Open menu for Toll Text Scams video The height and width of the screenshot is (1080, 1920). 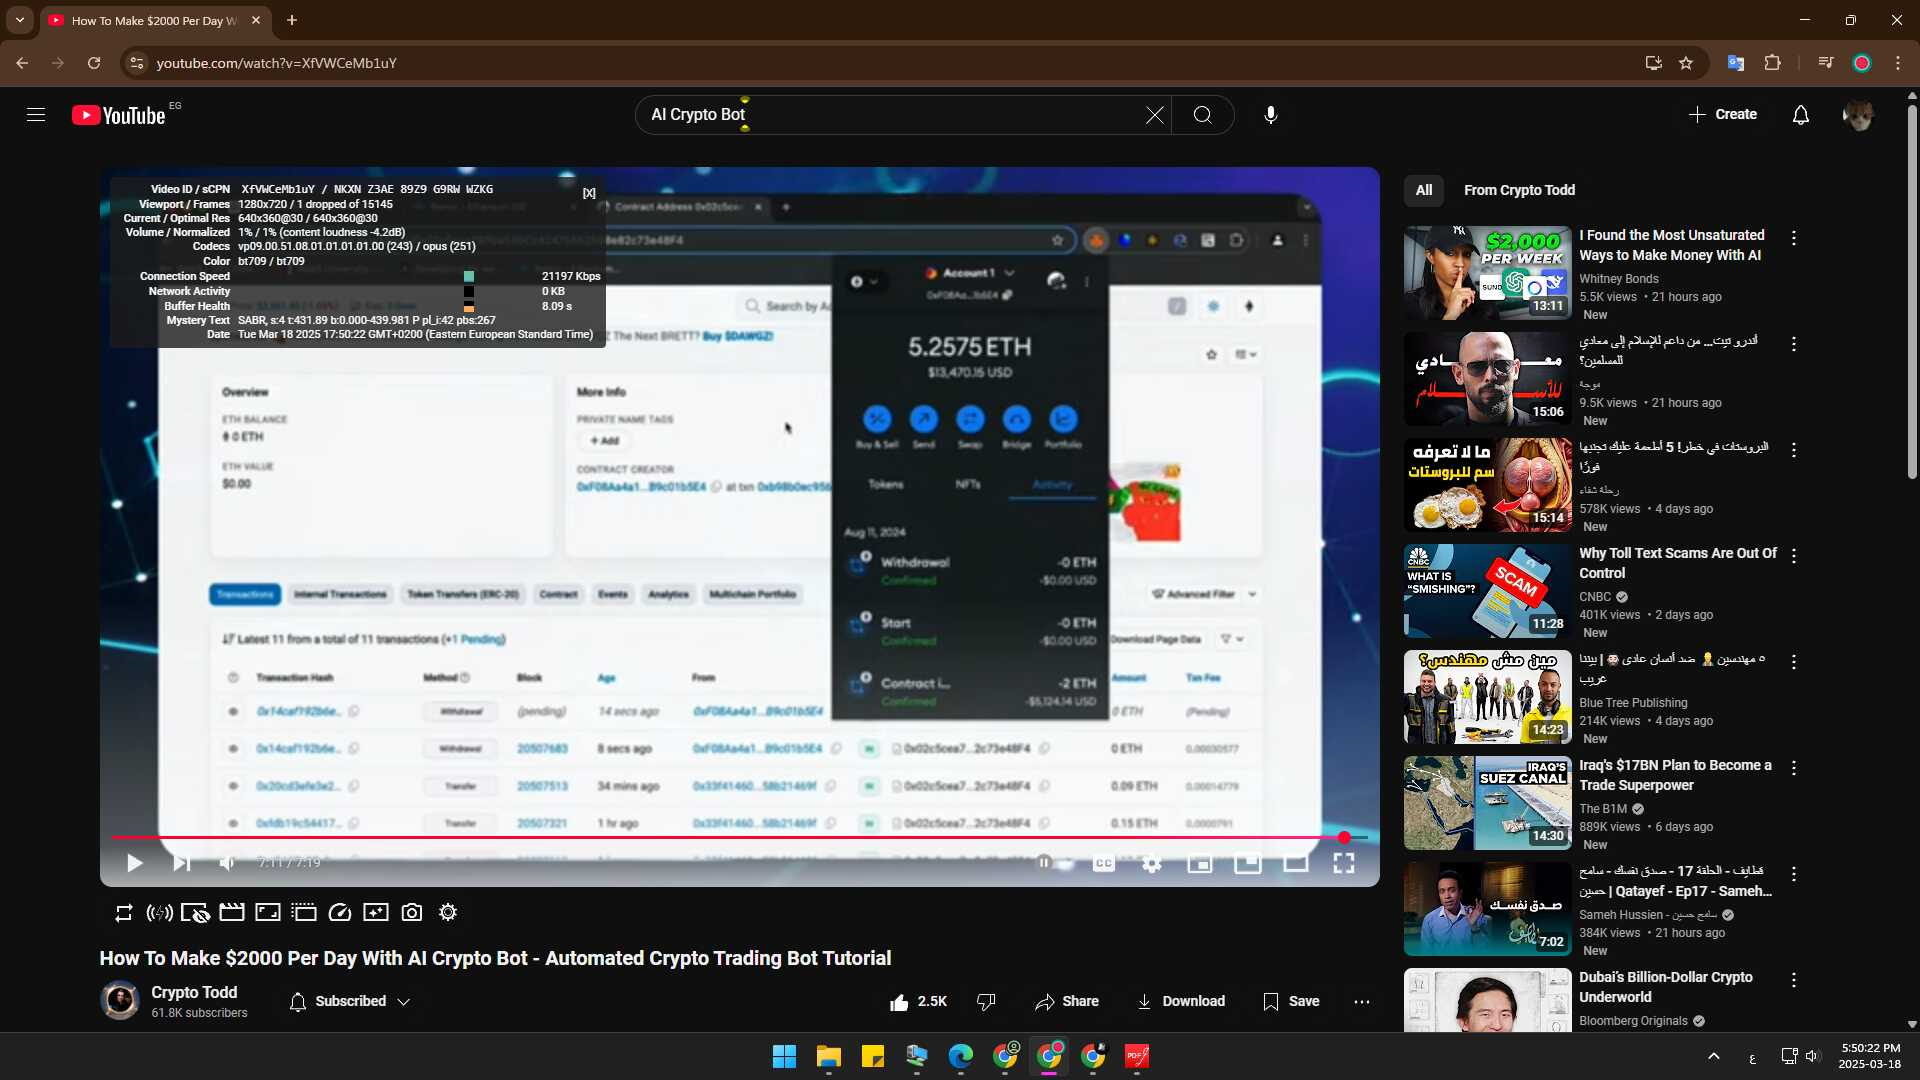[x=1794, y=556]
